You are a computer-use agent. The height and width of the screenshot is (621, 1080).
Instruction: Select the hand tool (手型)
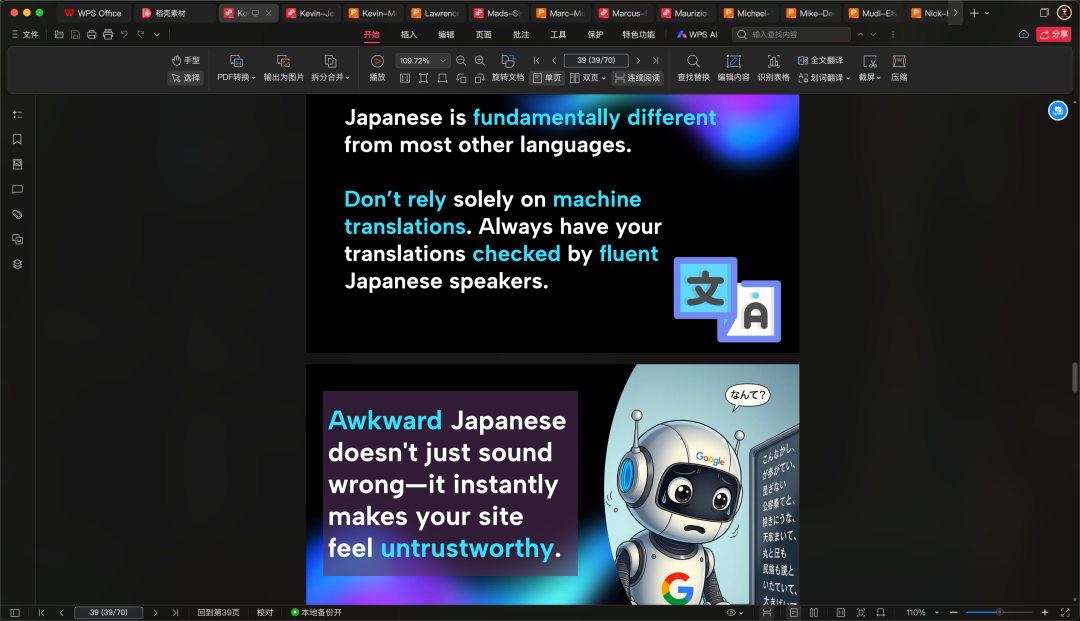(185, 61)
